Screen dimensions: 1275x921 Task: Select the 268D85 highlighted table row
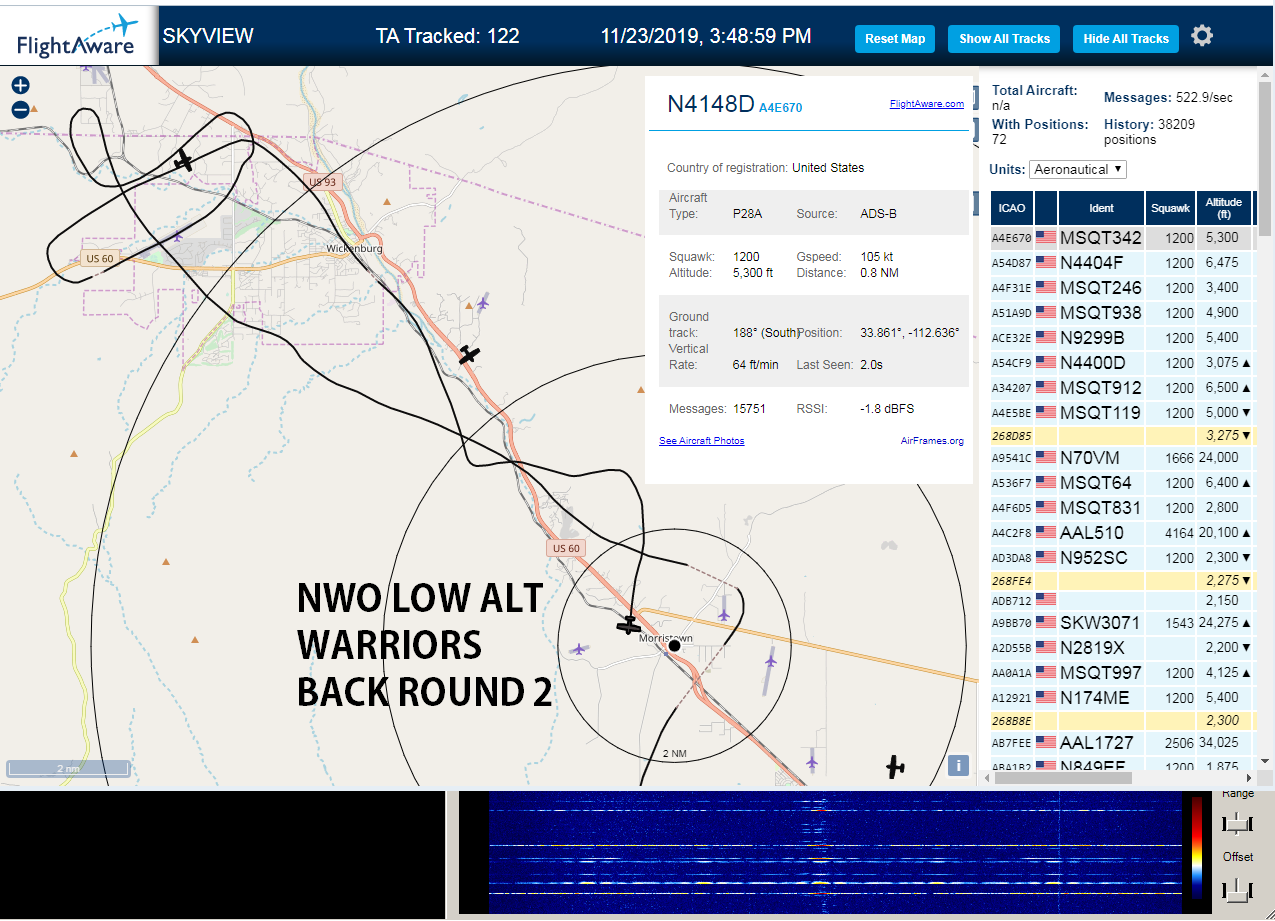[1121, 436]
